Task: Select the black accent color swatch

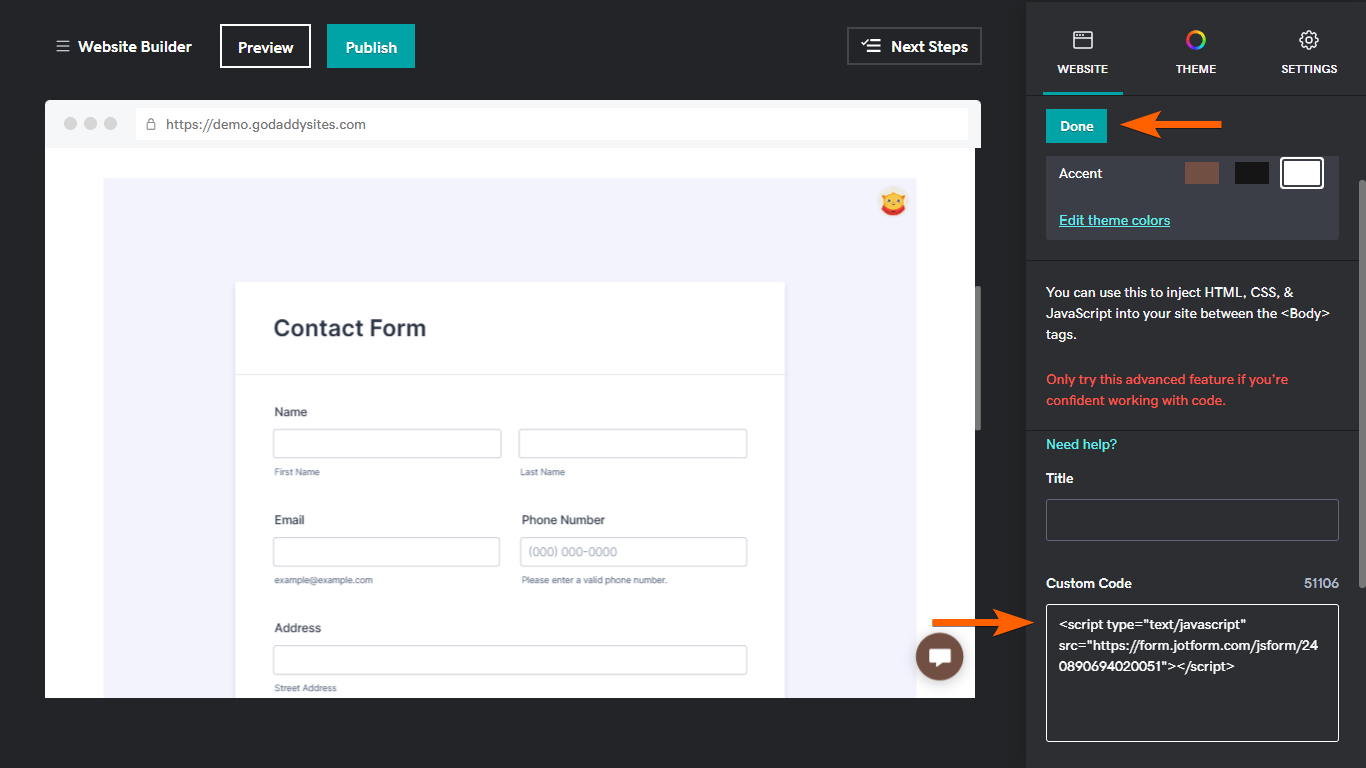Action: (x=1252, y=173)
